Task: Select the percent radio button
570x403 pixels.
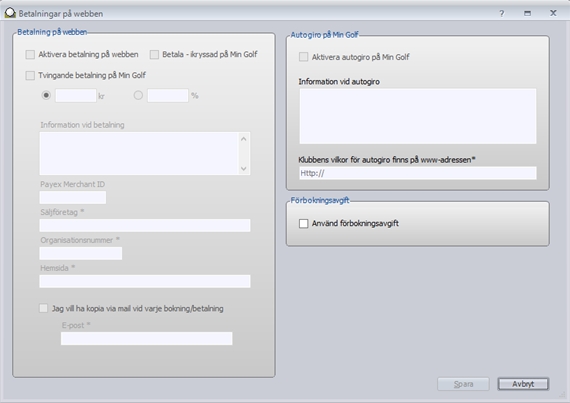Action: 138,95
